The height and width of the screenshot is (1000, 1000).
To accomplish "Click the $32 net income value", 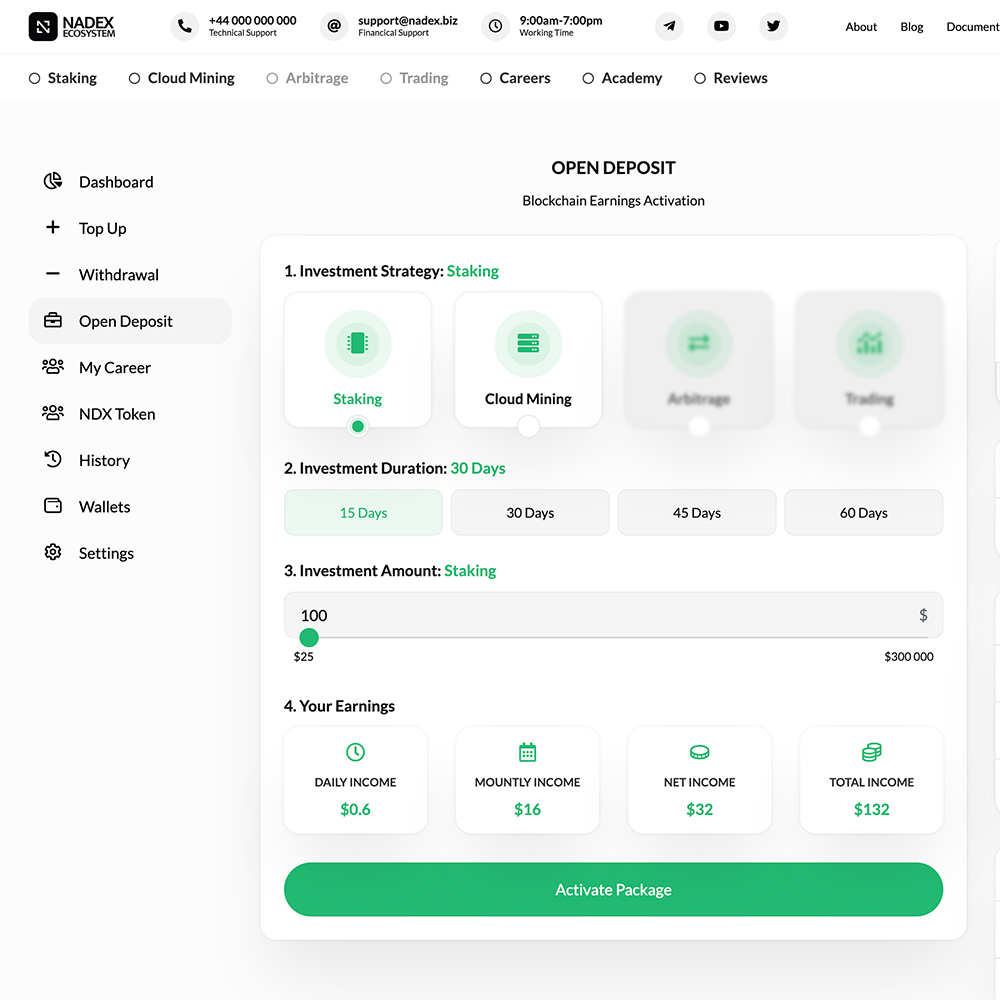I will 700,809.
